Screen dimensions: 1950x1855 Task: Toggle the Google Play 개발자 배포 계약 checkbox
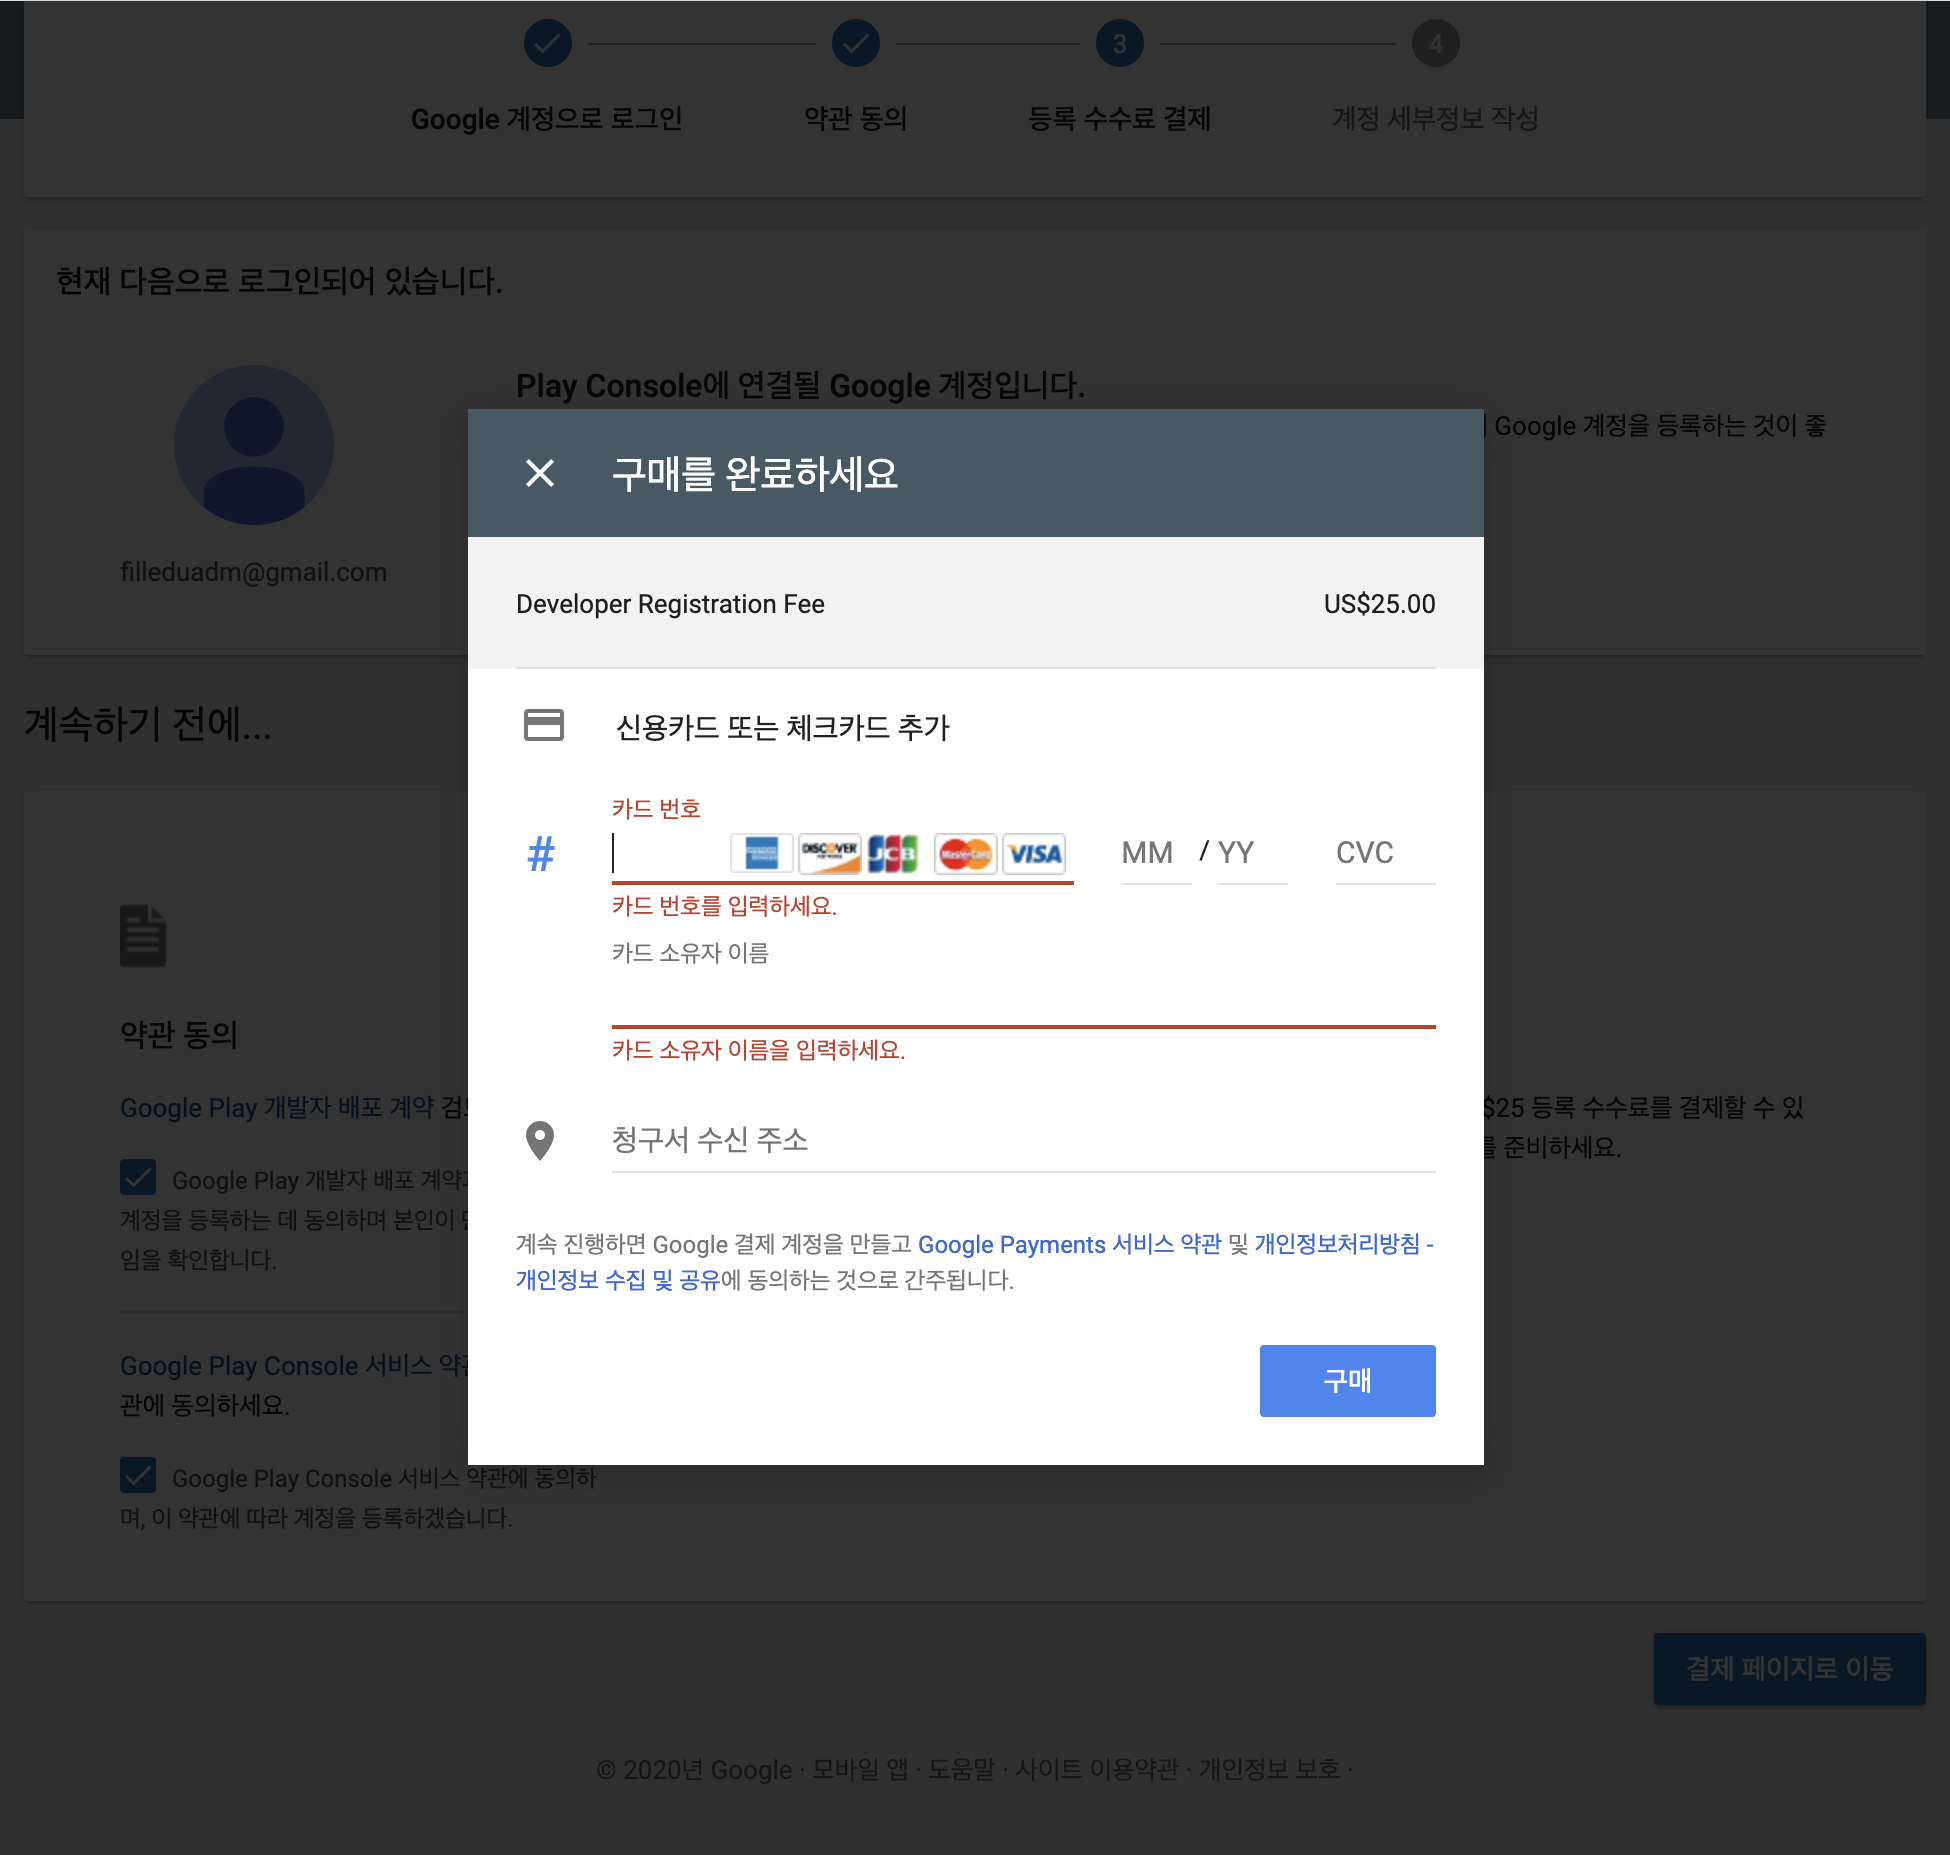(x=138, y=1178)
